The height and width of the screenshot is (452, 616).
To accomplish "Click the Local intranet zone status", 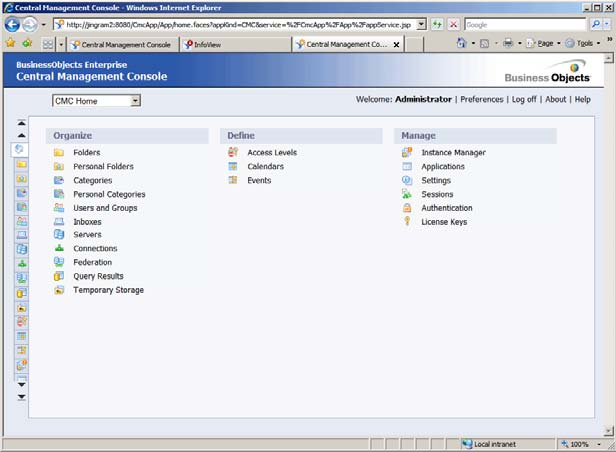I will pos(489,444).
